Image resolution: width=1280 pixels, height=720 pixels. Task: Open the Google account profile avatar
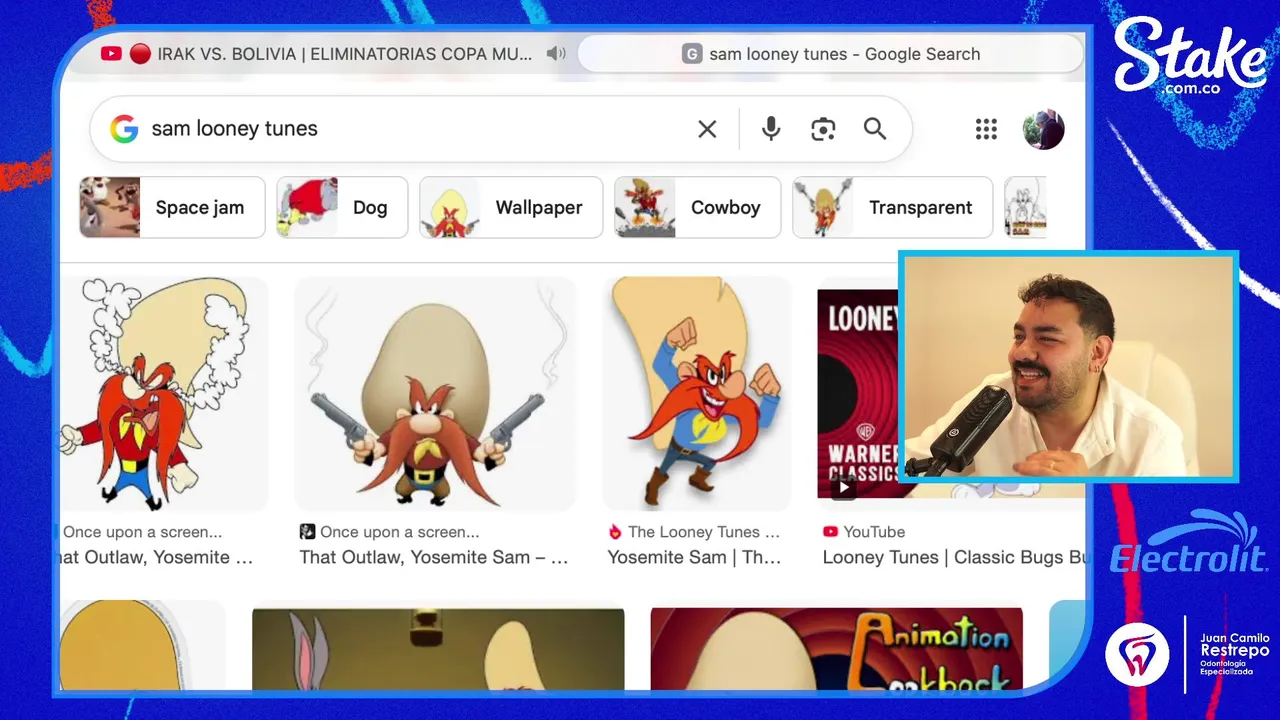(x=1043, y=129)
